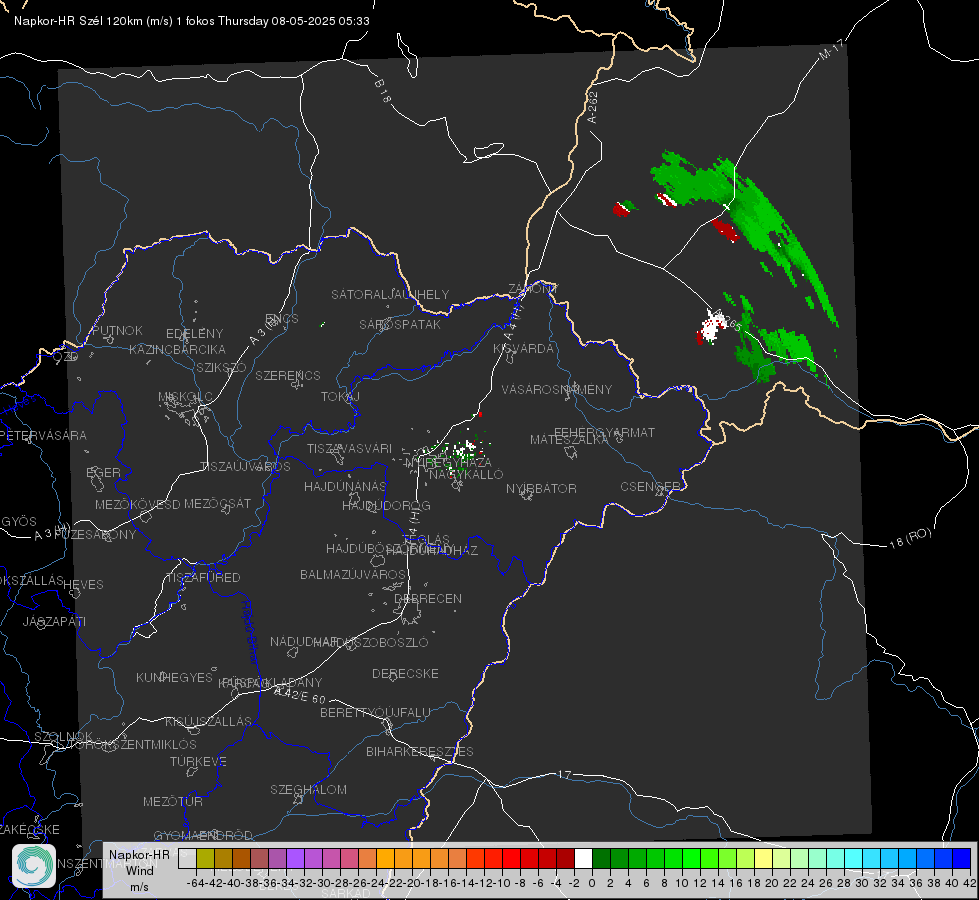Image resolution: width=979 pixels, height=900 pixels.
Task: Click the BERETTYÓÚJFALU label
Action: click(x=375, y=712)
